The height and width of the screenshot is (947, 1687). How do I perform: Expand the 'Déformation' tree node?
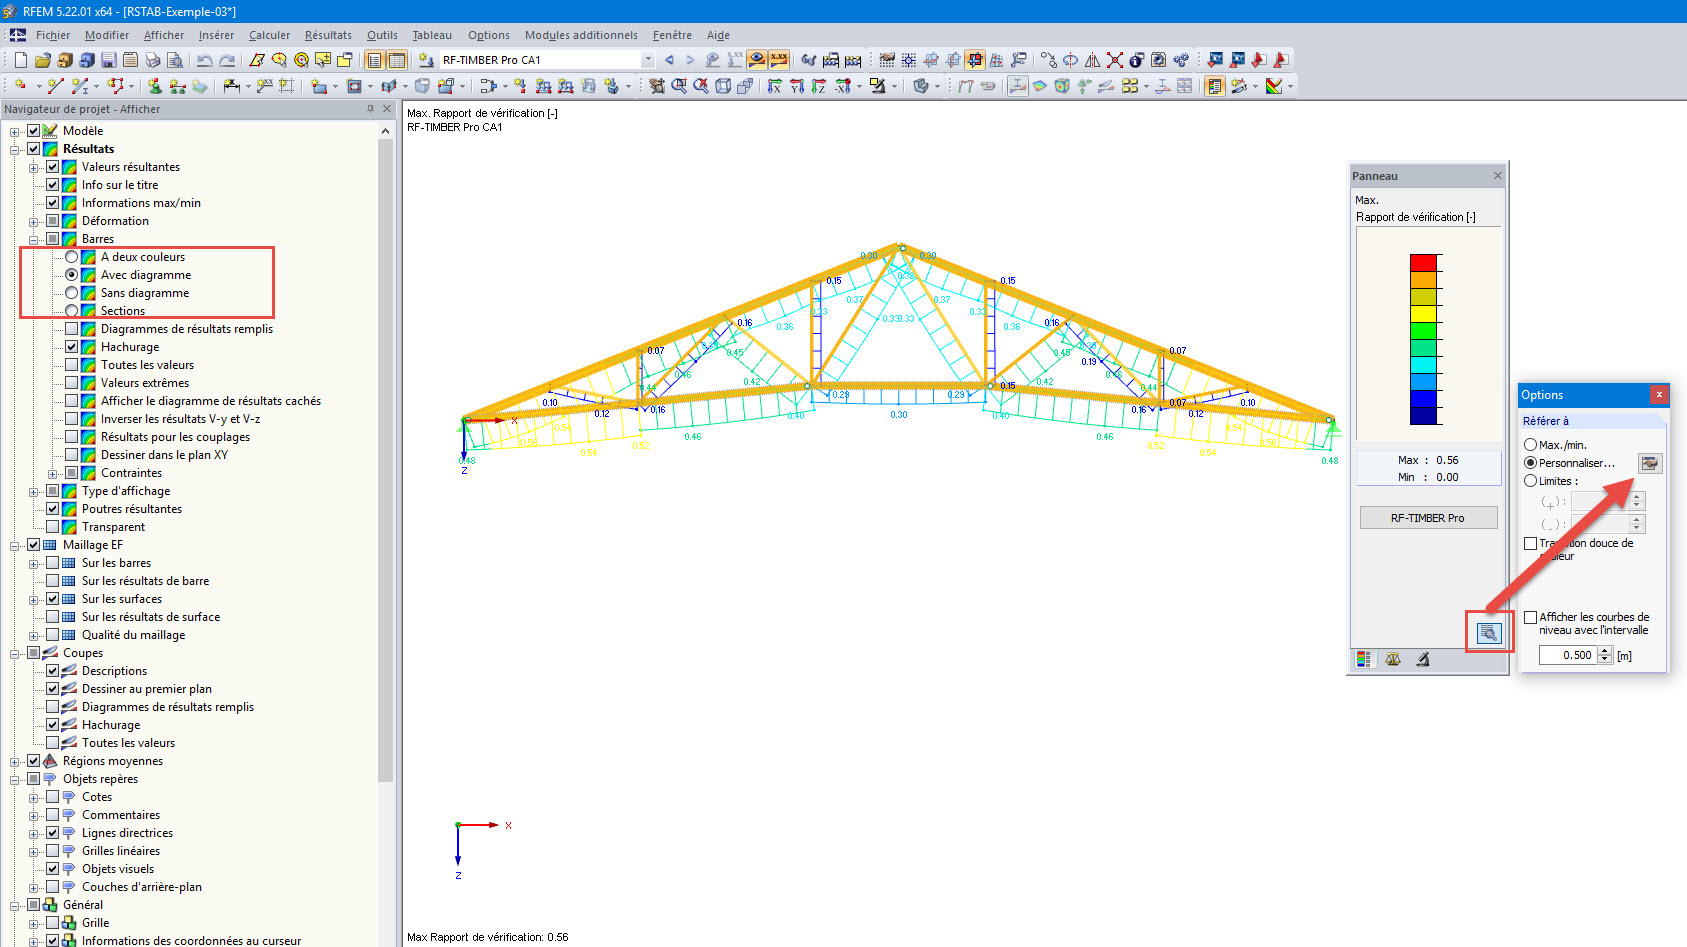click(34, 221)
